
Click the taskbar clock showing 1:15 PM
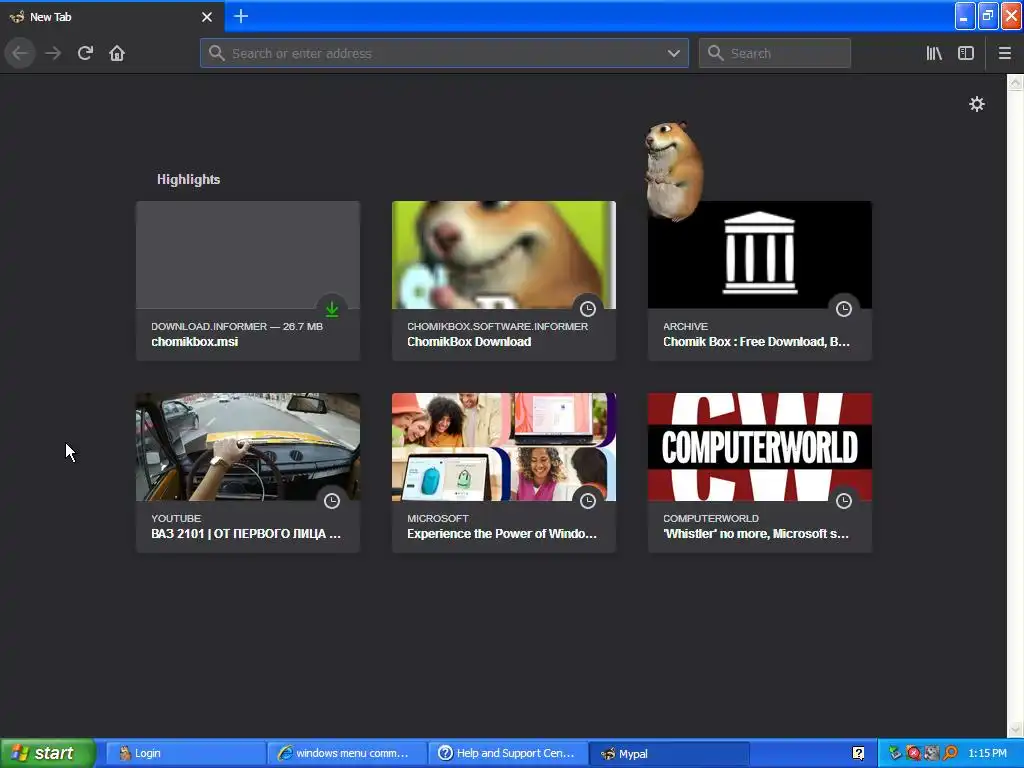point(987,753)
